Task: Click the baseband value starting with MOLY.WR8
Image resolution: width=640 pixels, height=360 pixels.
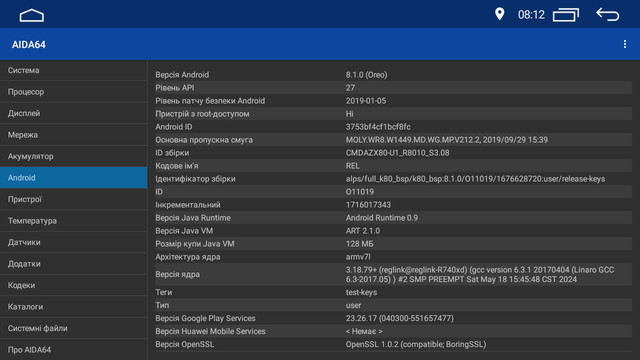Action: pos(447,140)
